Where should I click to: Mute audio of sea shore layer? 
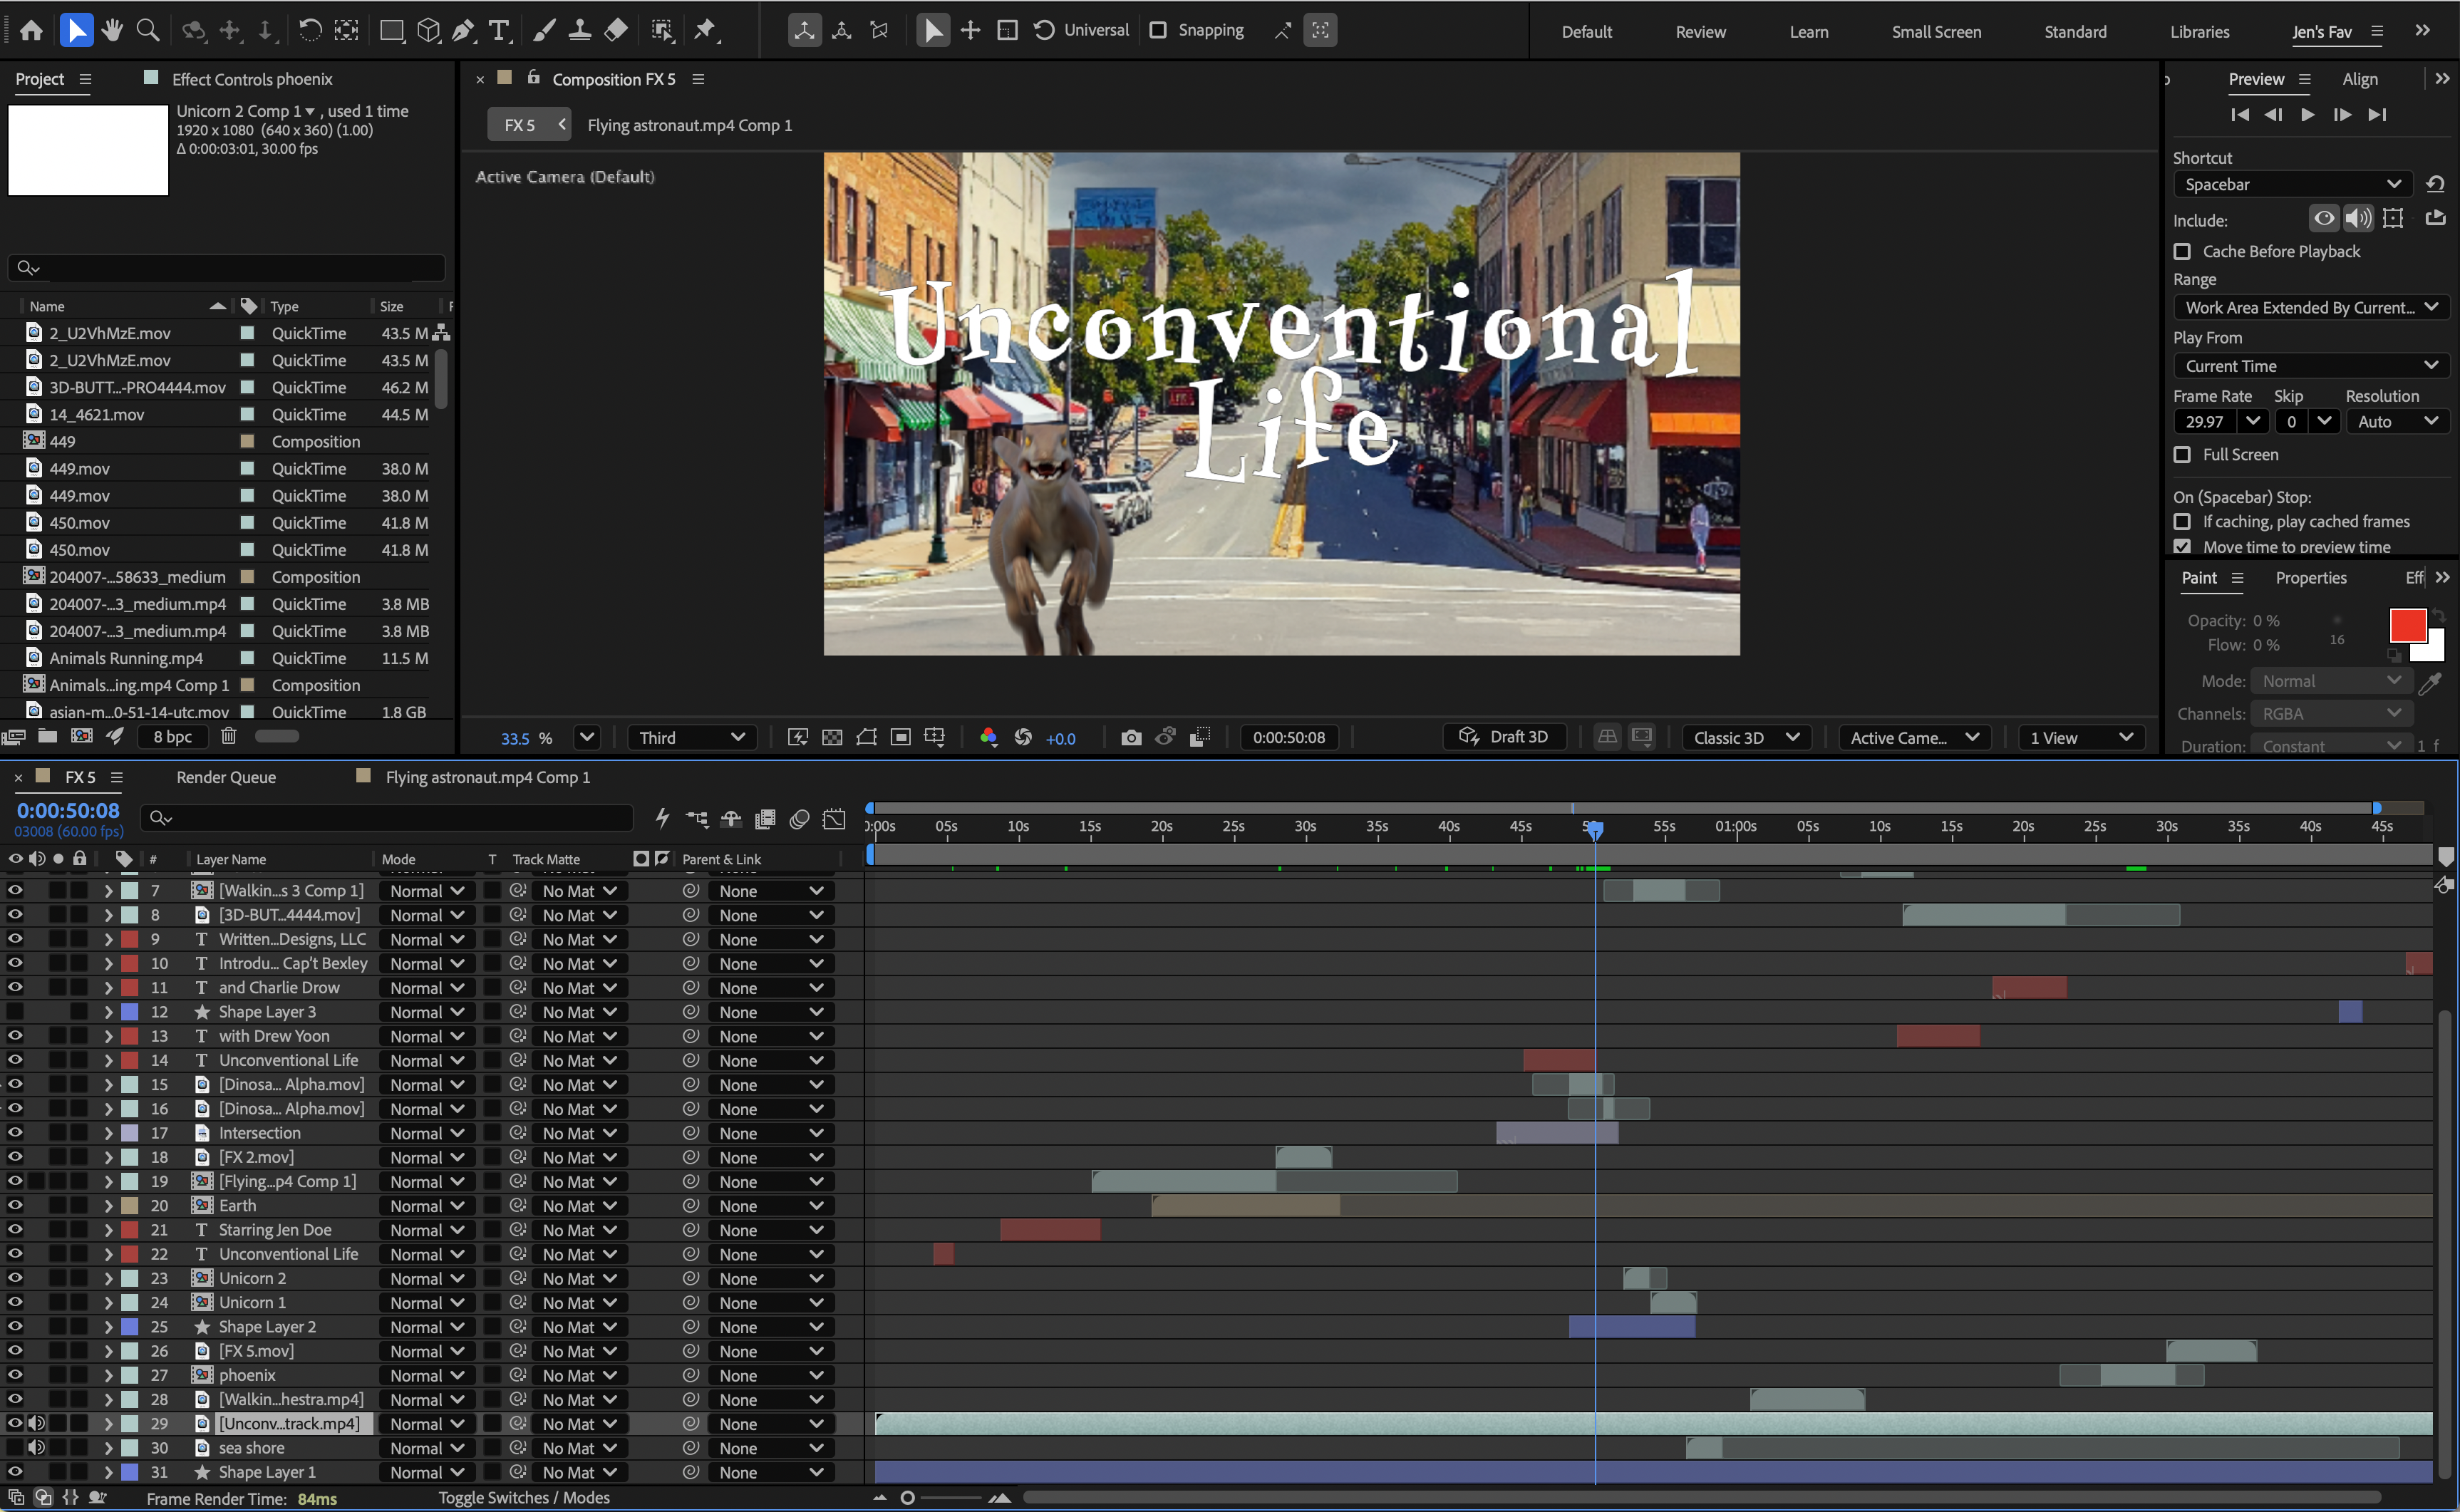(36, 1448)
